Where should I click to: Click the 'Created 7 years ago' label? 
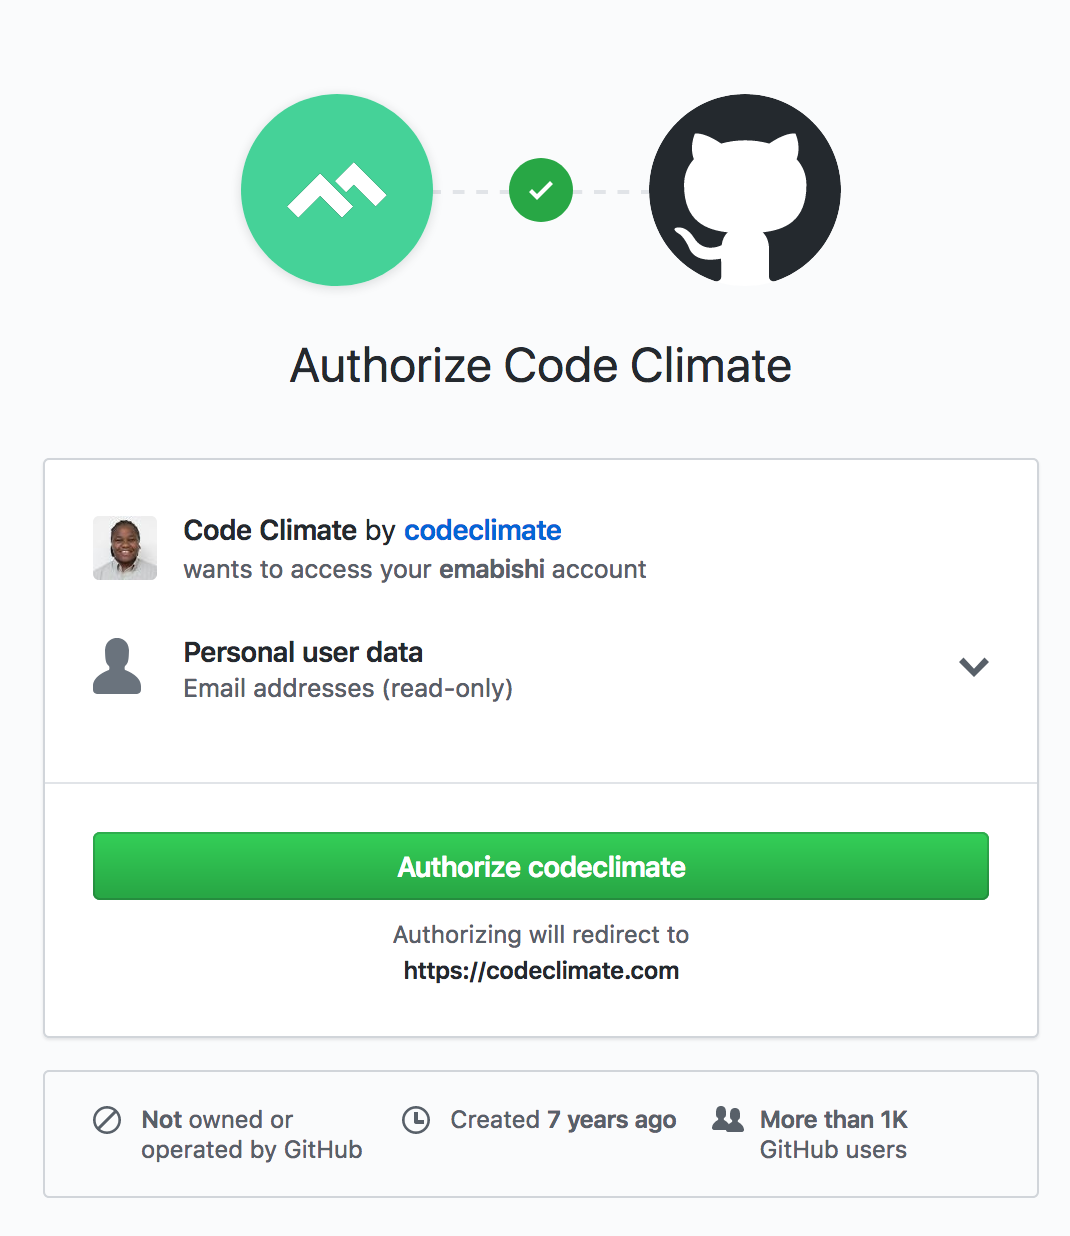(563, 1120)
